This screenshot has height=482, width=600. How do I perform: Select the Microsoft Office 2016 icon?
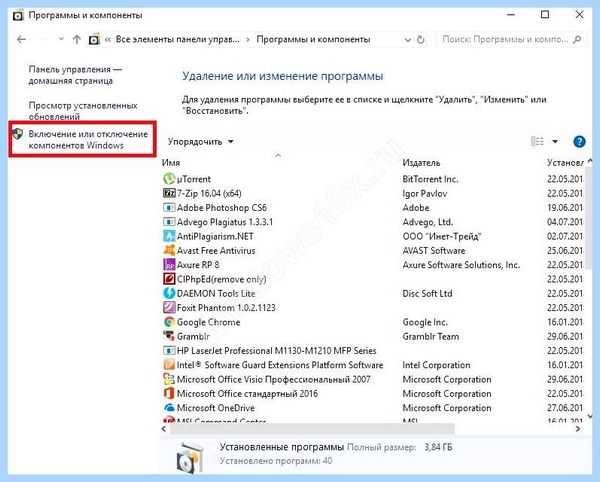(169, 394)
